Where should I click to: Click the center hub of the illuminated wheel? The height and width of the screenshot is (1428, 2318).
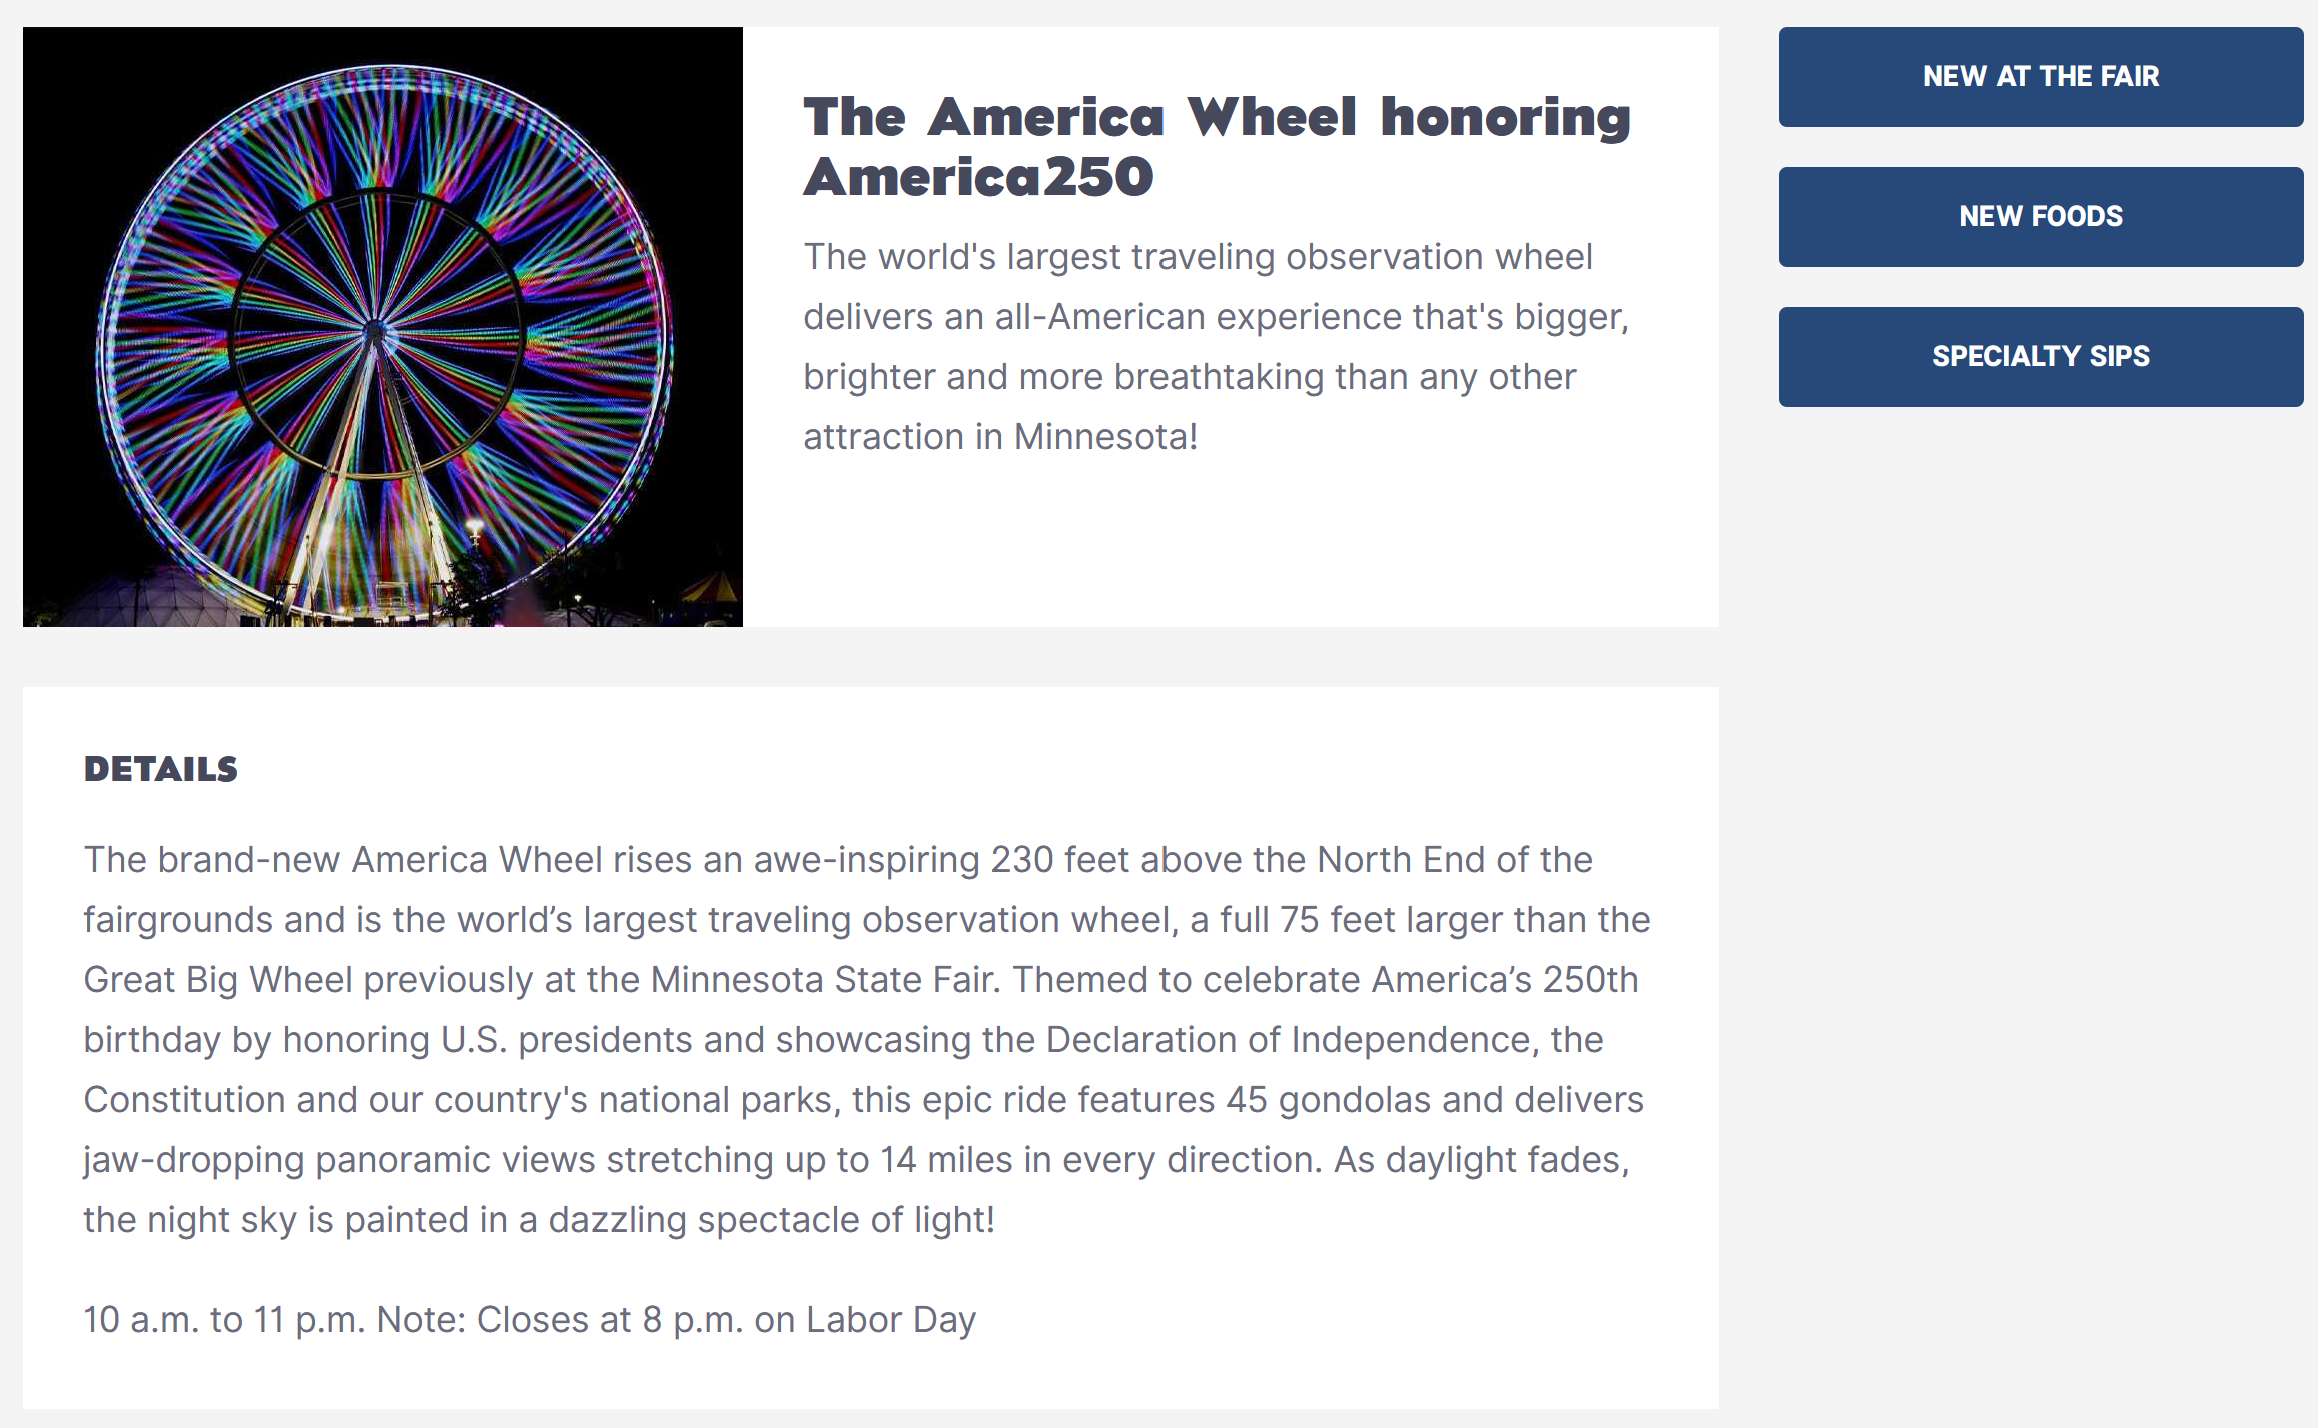pos(376,330)
